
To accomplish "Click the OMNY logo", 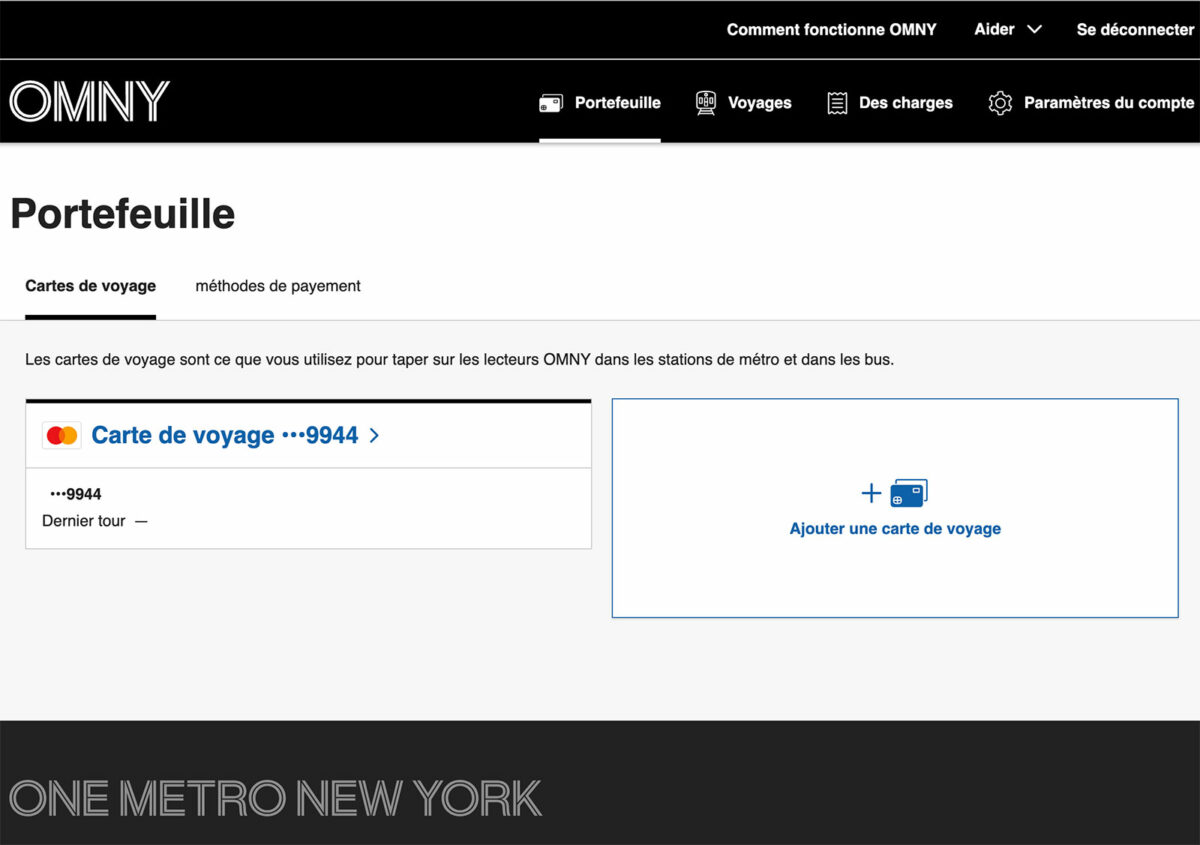I will pyautogui.click(x=90, y=101).
